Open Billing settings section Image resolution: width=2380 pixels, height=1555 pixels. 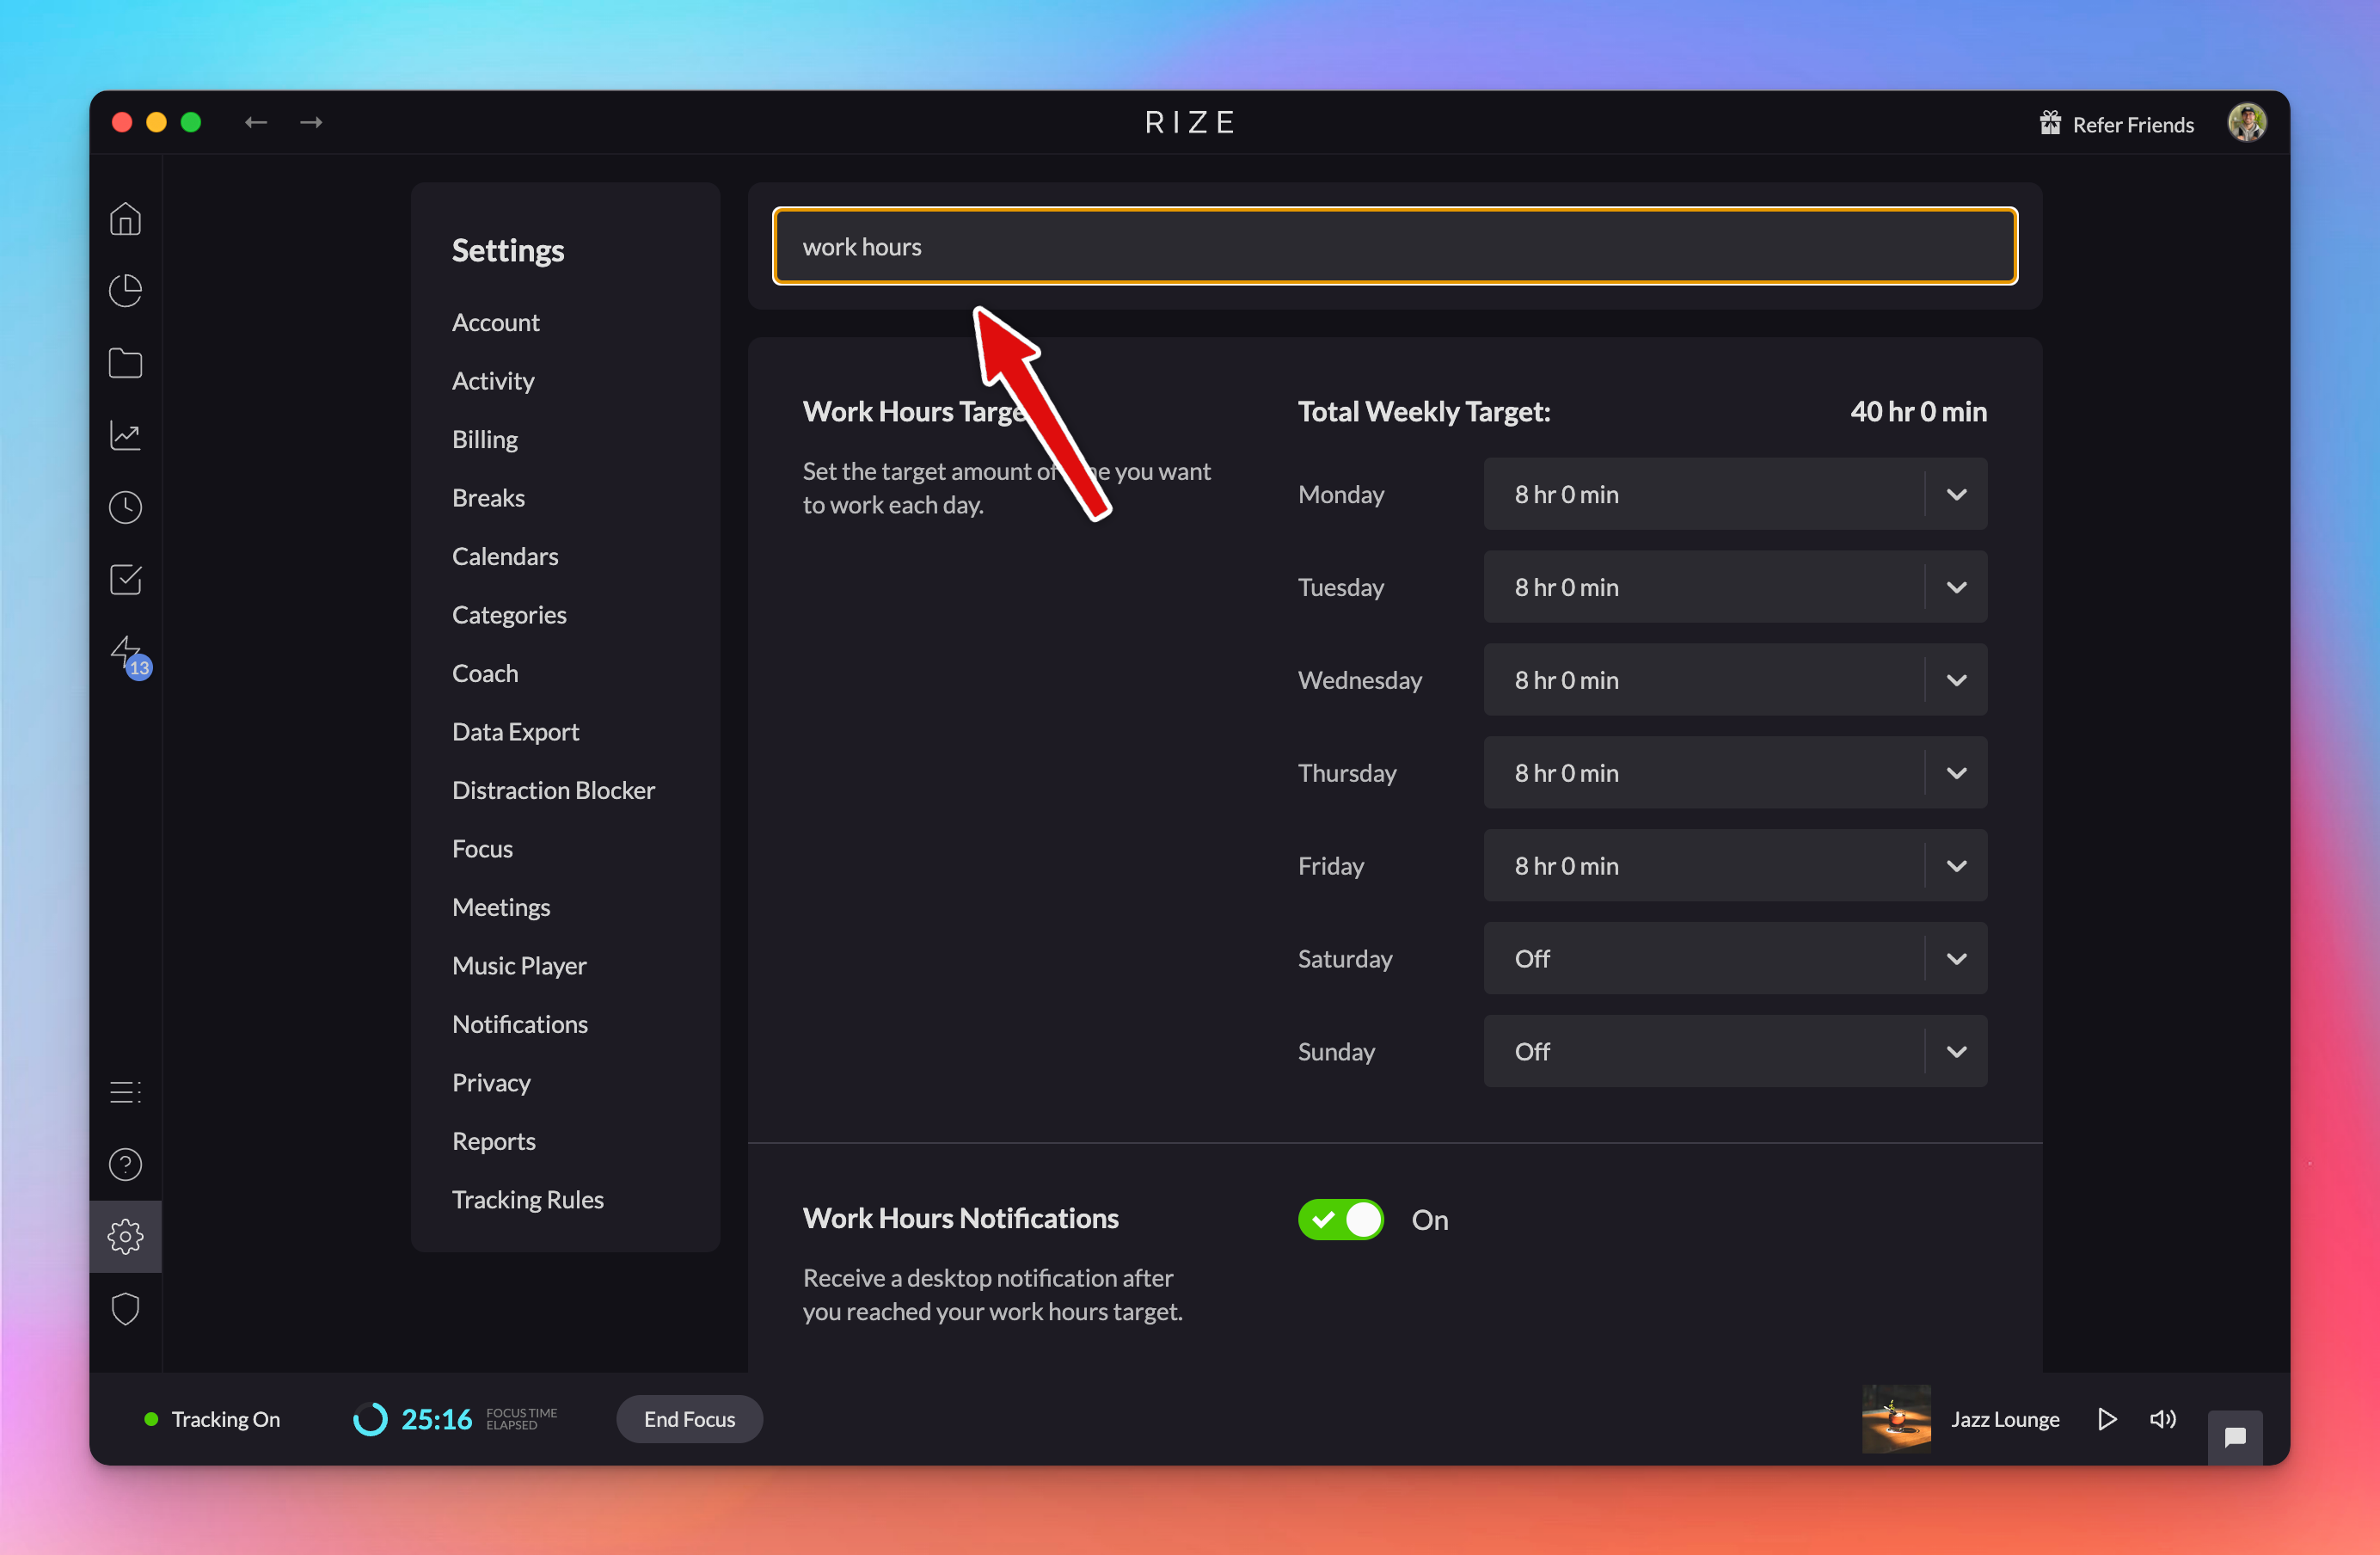484,439
